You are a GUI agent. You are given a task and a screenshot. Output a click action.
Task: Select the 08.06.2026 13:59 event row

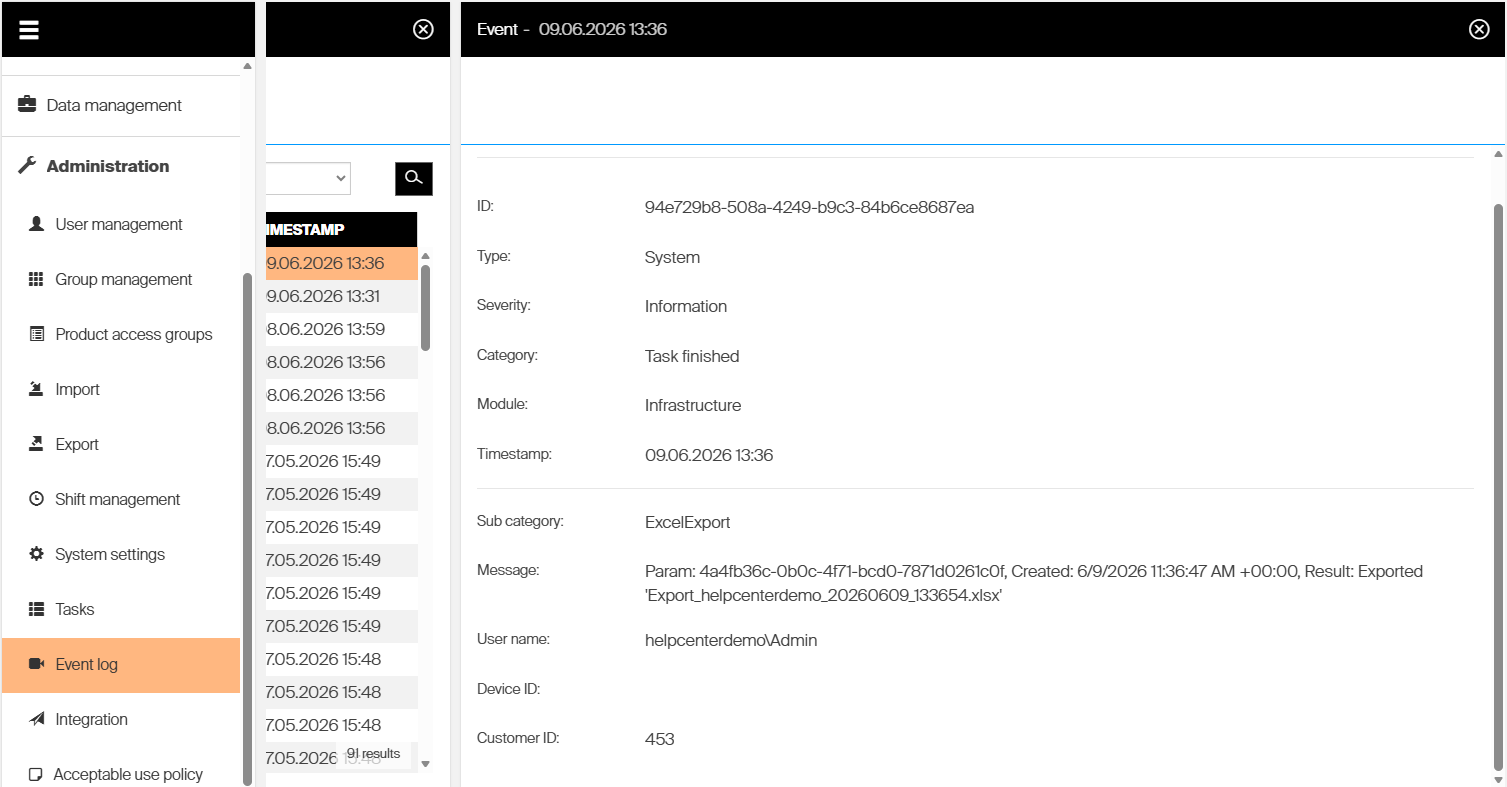(x=341, y=329)
